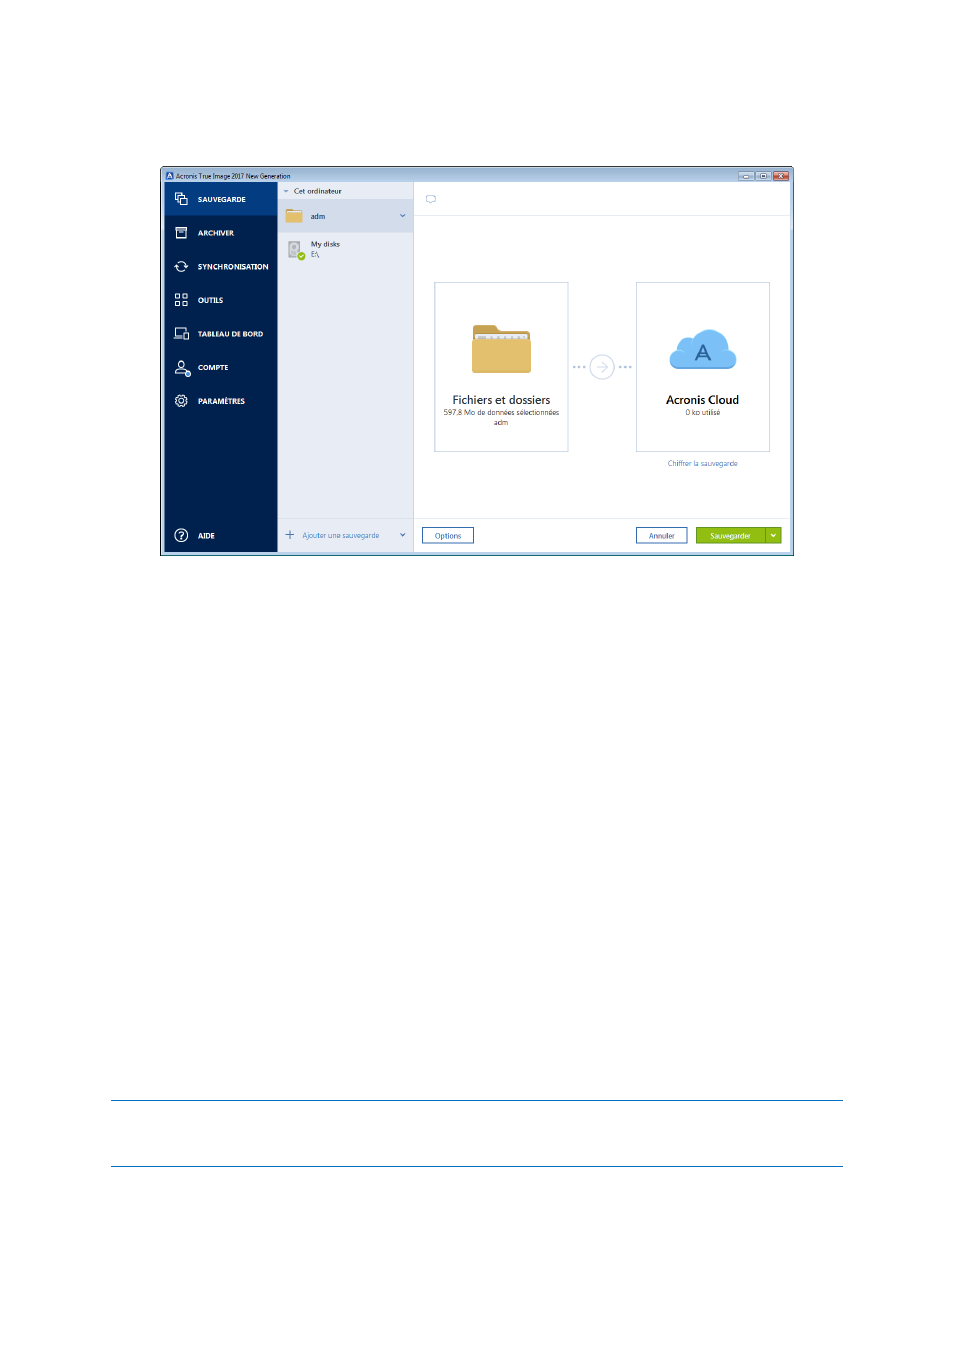Open the Sauvegarde section icon
954x1349 pixels.
181,199
